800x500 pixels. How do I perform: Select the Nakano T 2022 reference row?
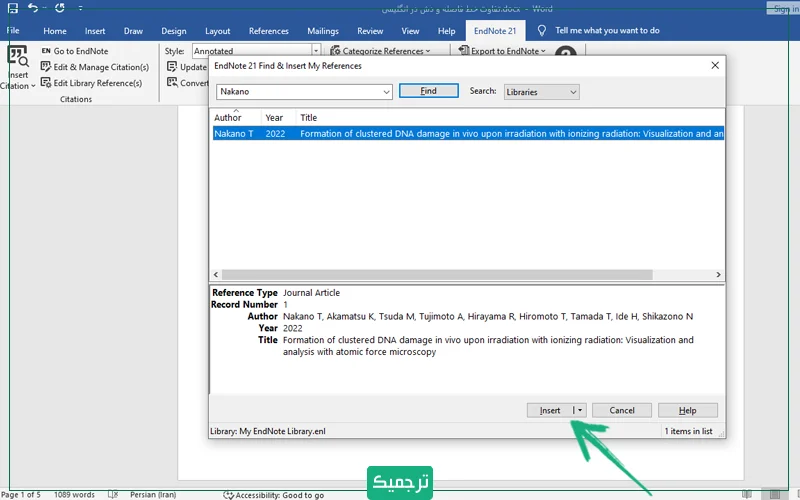[x=466, y=133]
